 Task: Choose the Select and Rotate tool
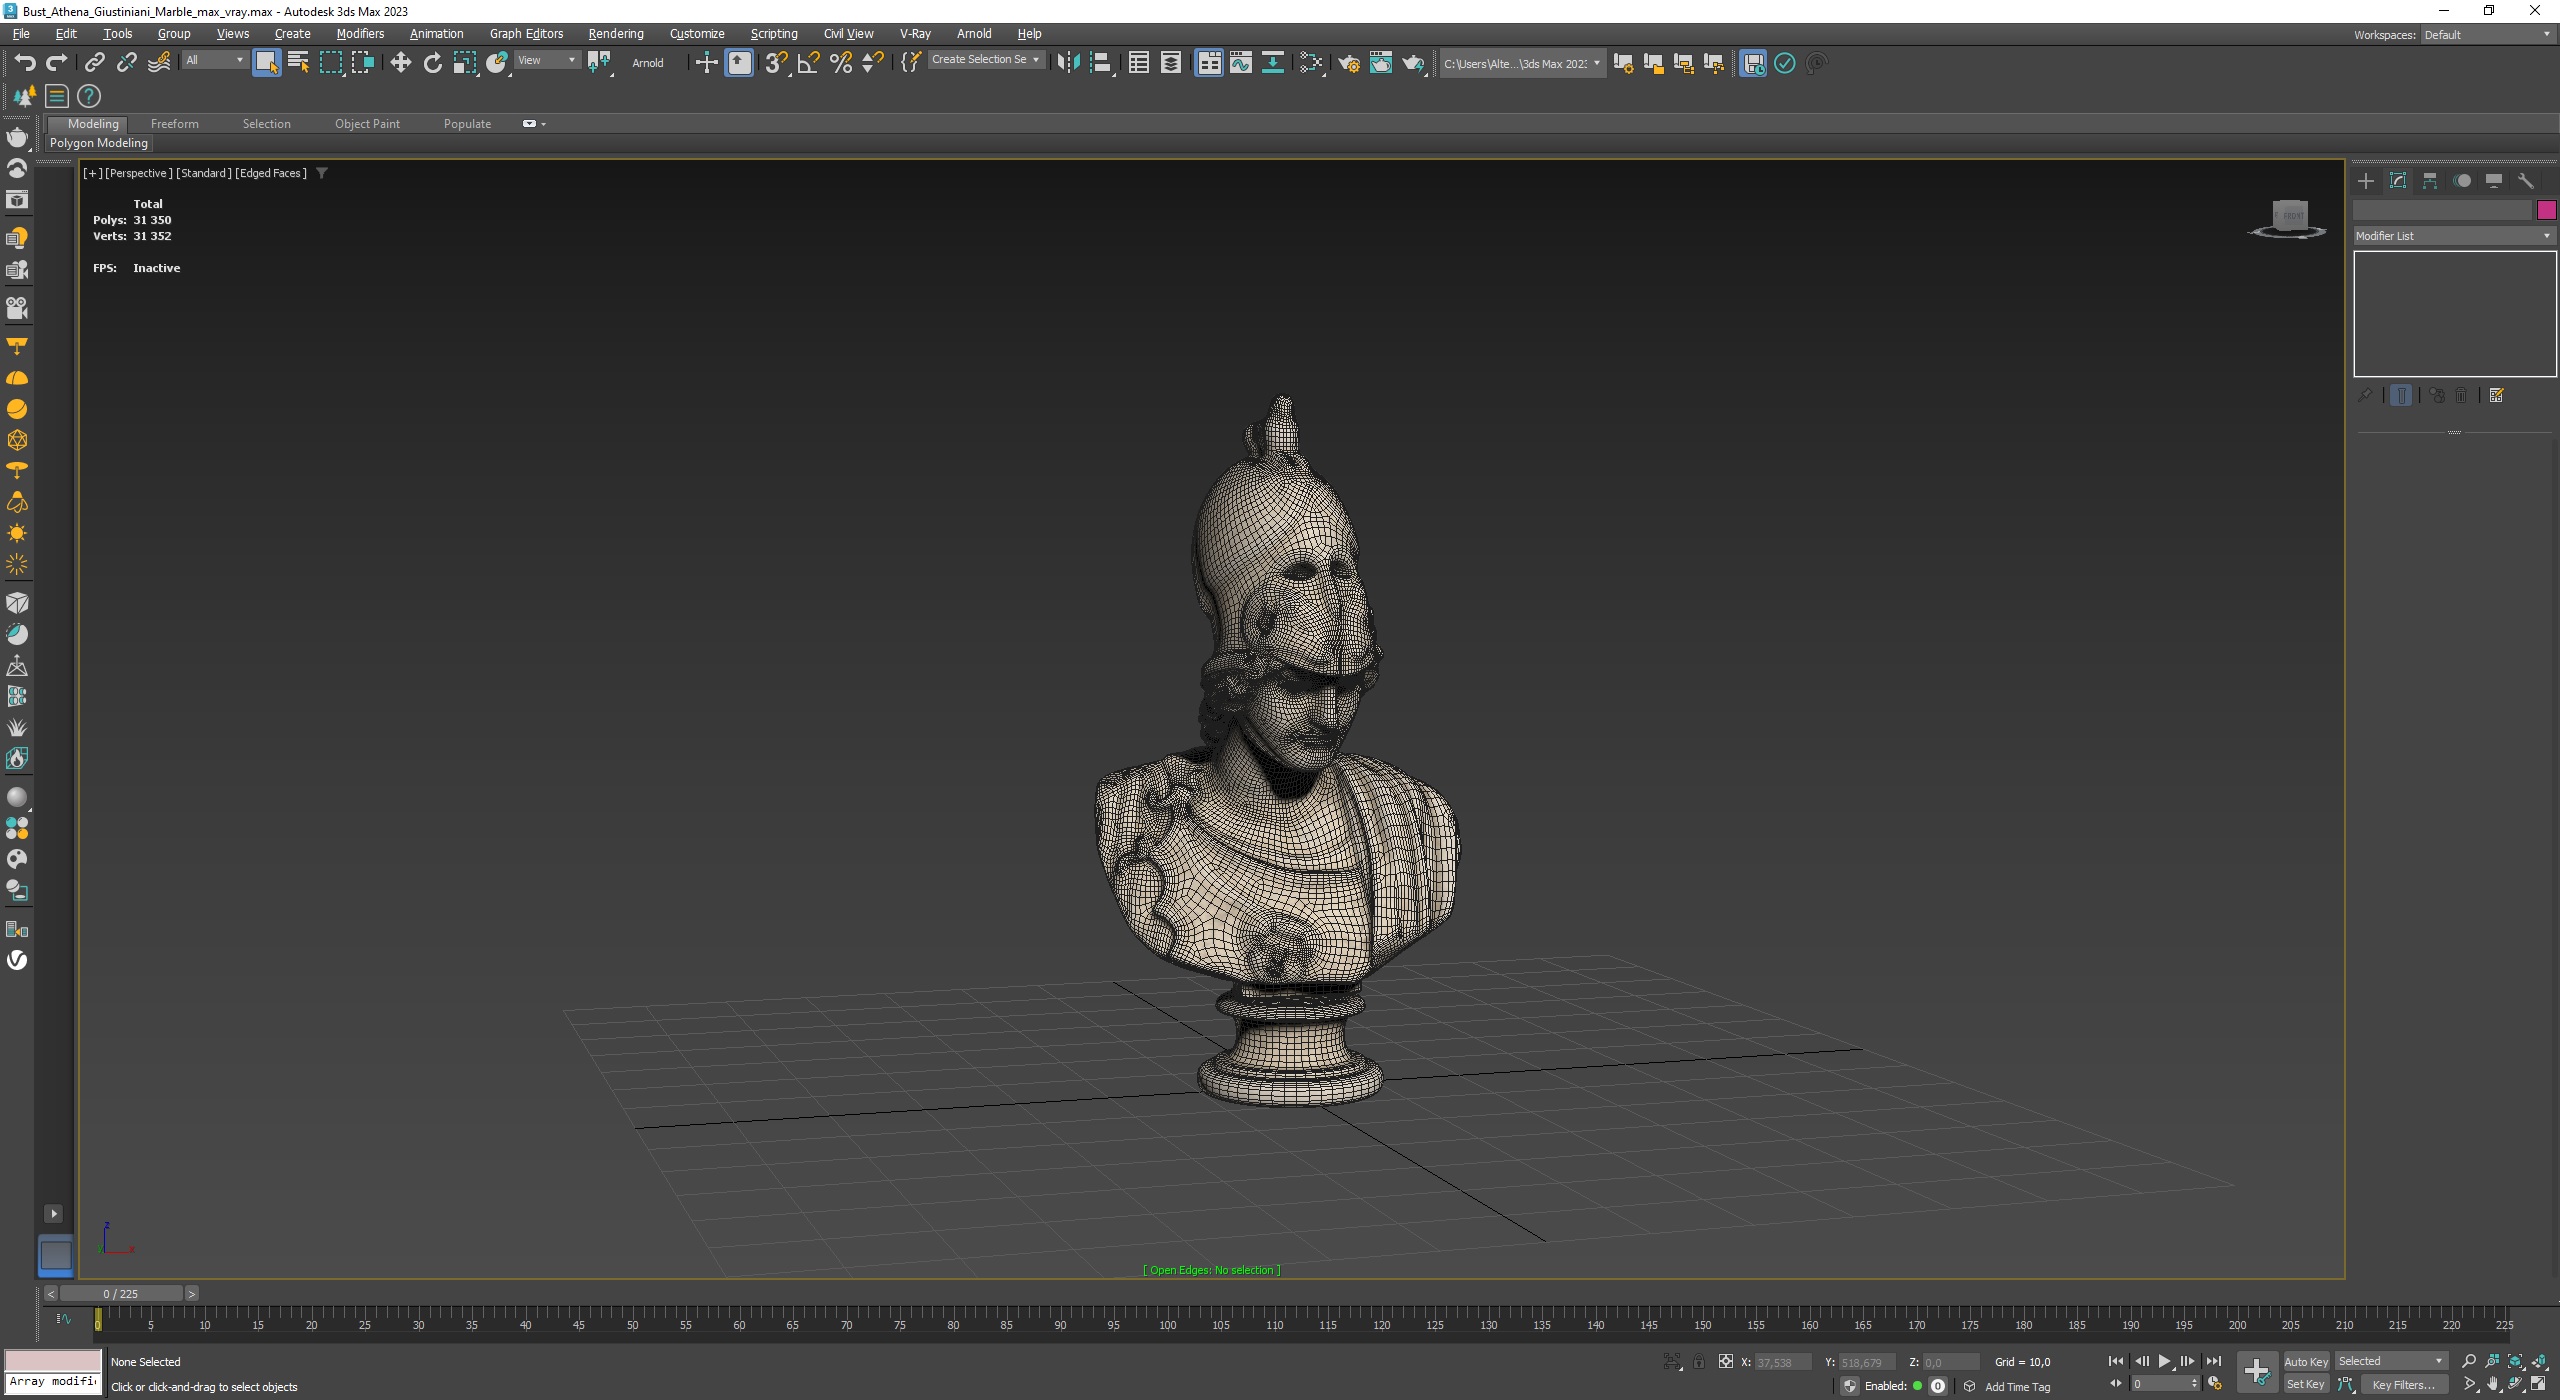(432, 63)
